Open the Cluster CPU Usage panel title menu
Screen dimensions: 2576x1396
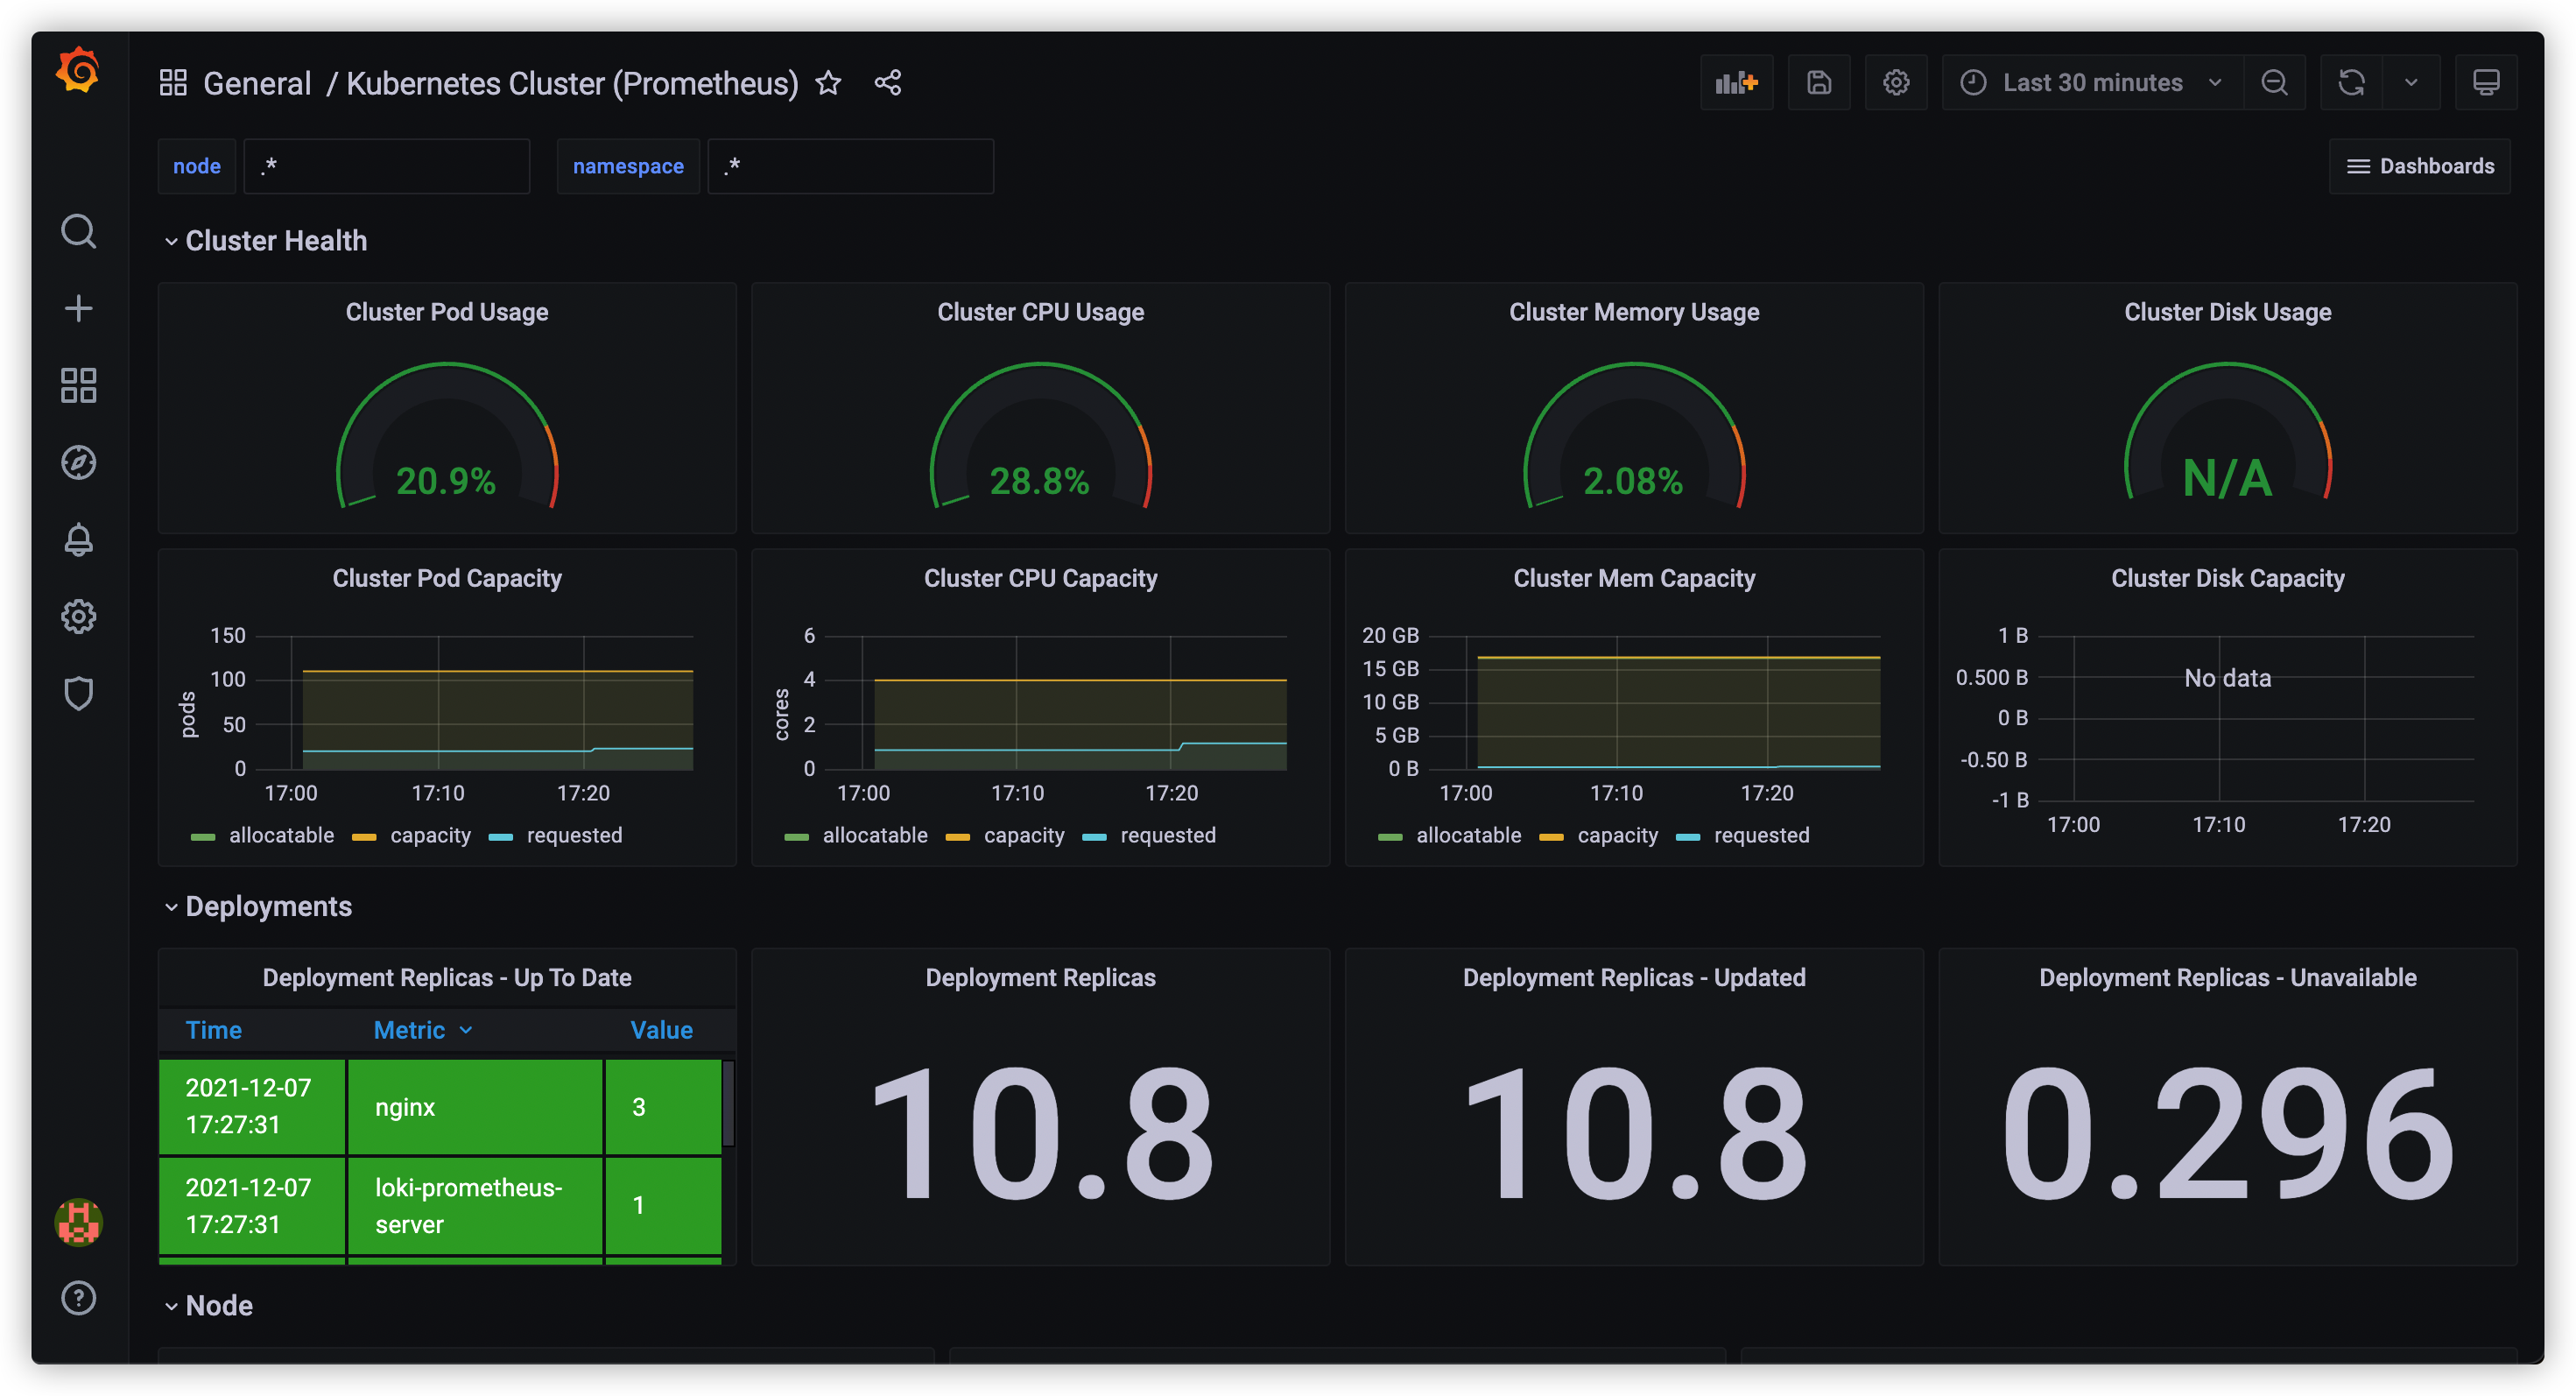pos(1040,312)
